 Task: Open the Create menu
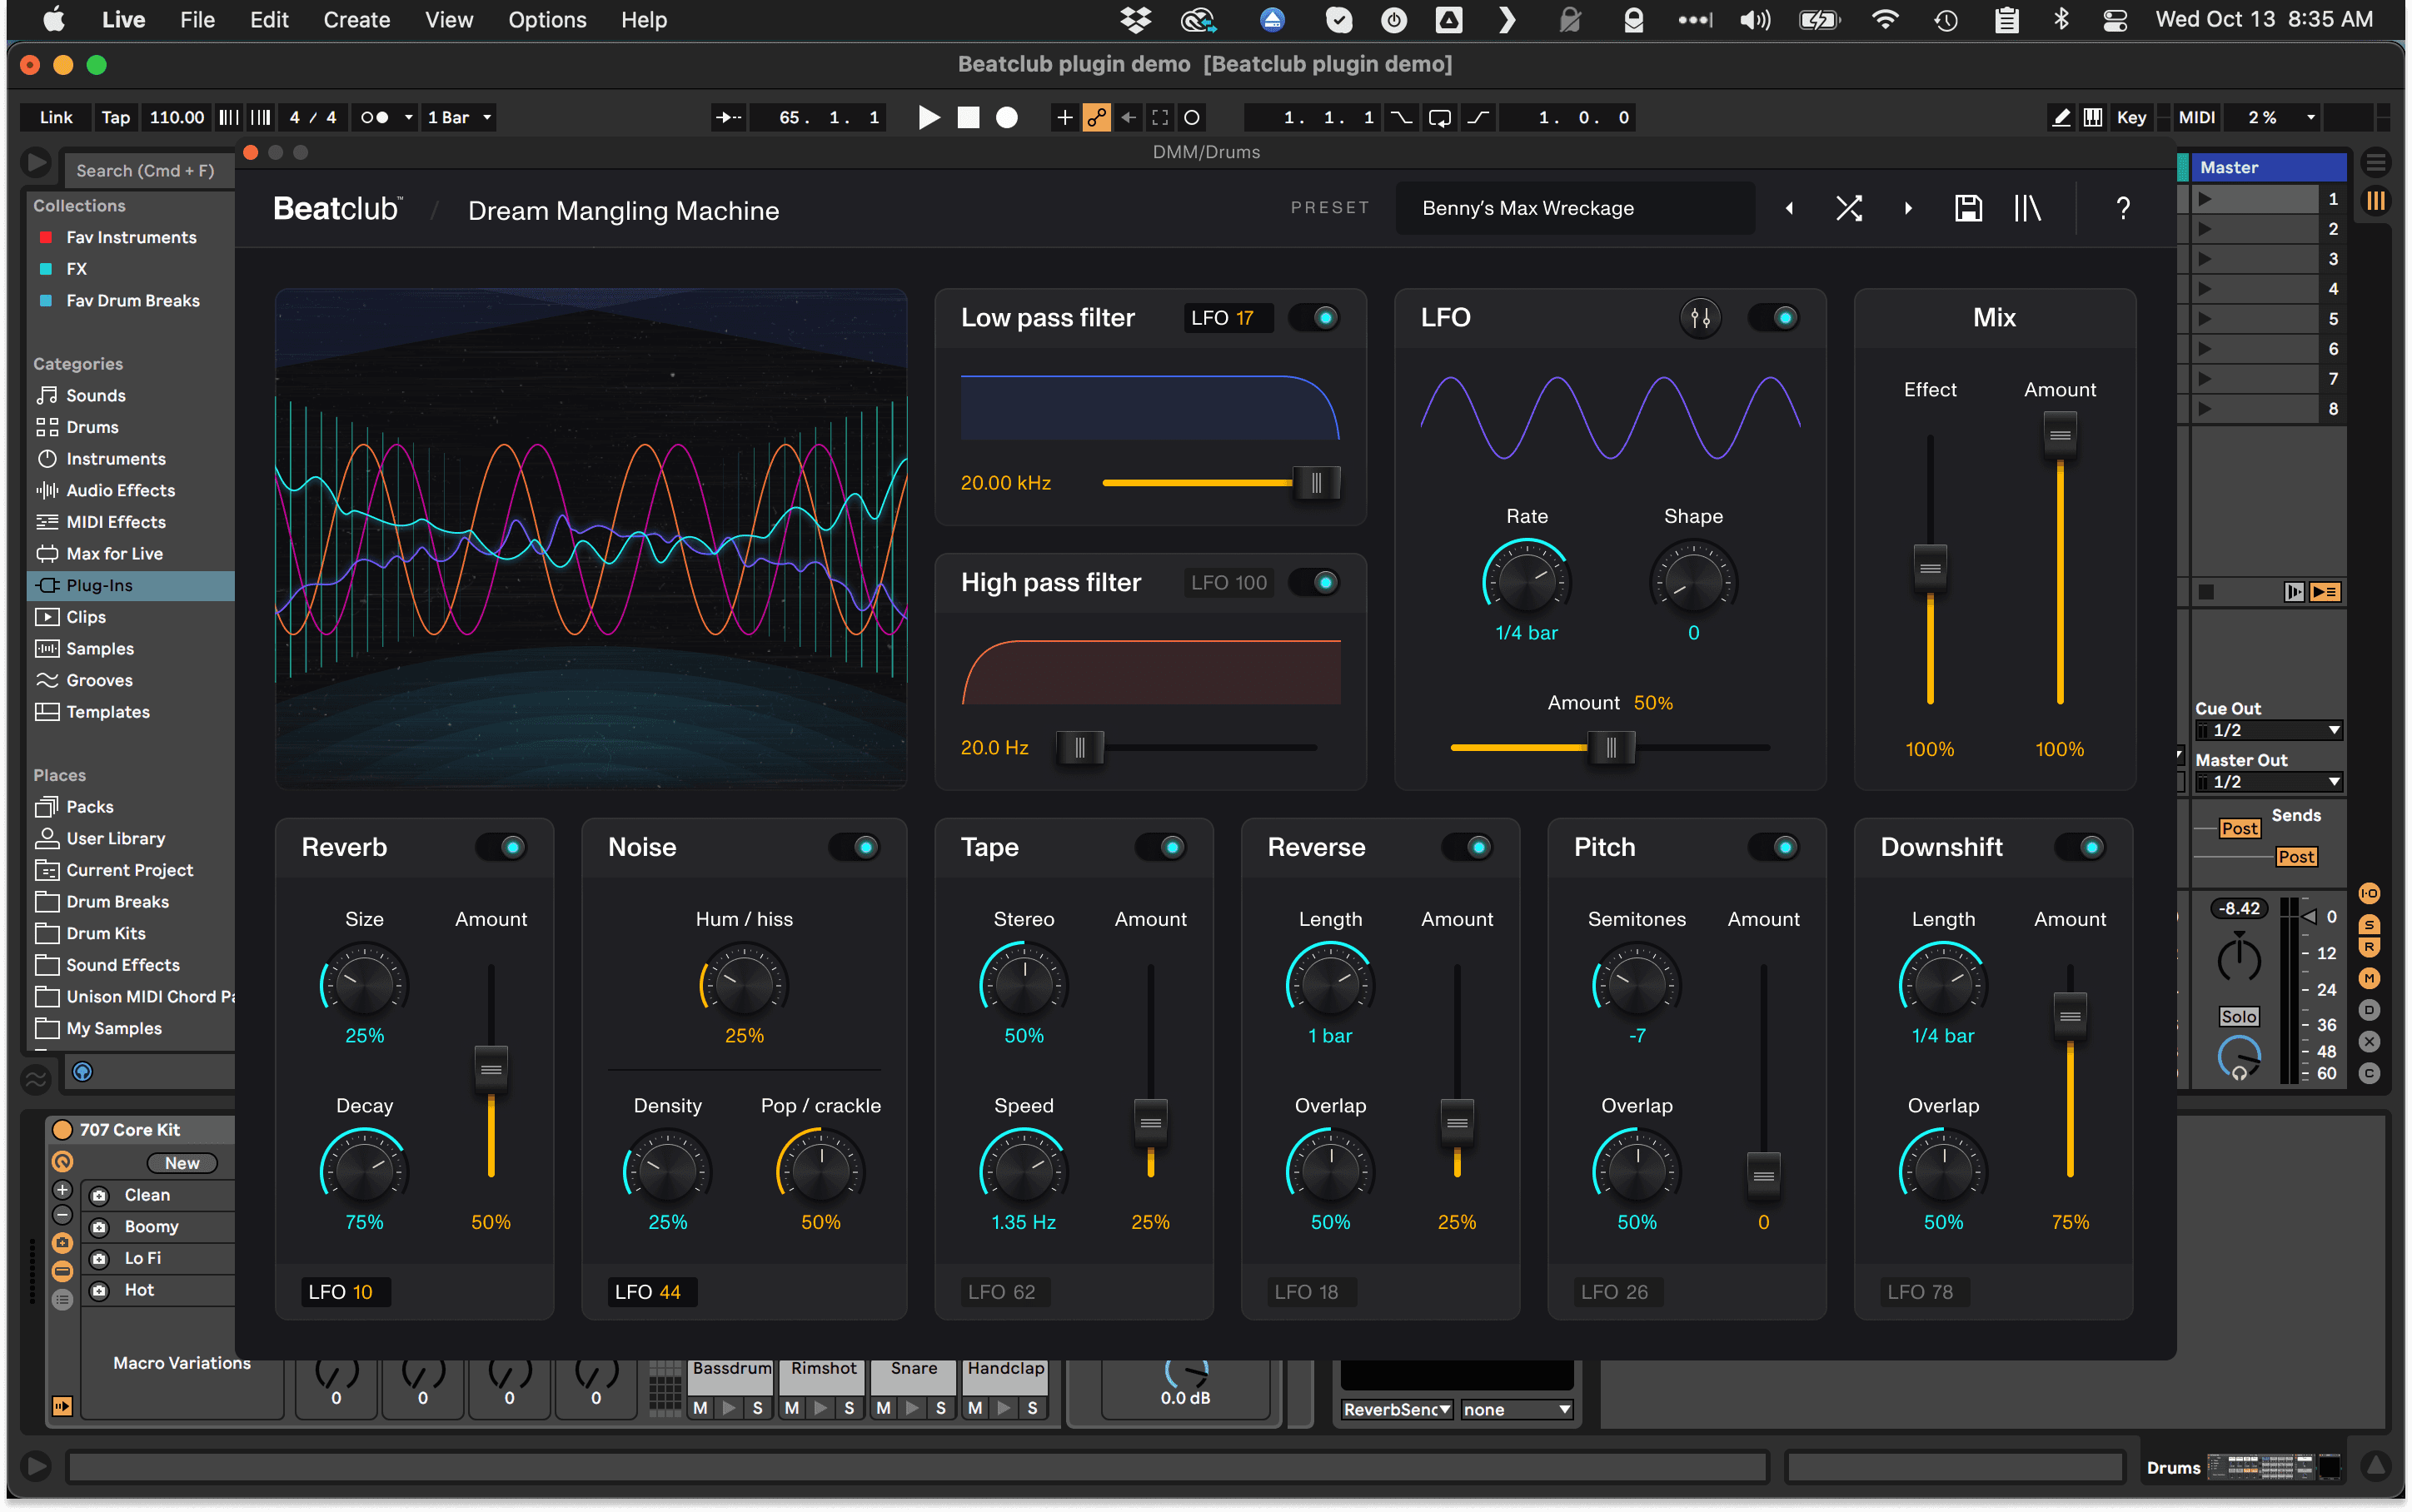(356, 20)
